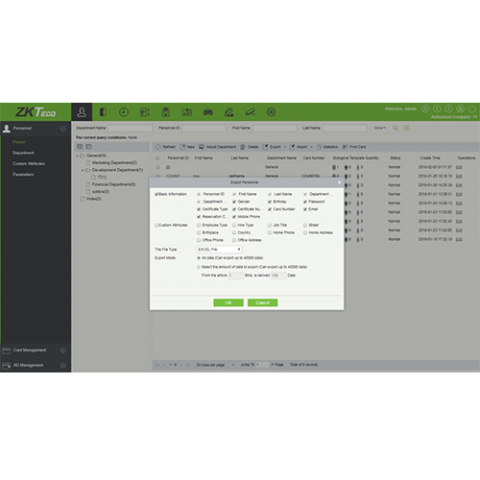Click the Adjust Department toolbar button
The width and height of the screenshot is (480, 480).
coord(217,147)
